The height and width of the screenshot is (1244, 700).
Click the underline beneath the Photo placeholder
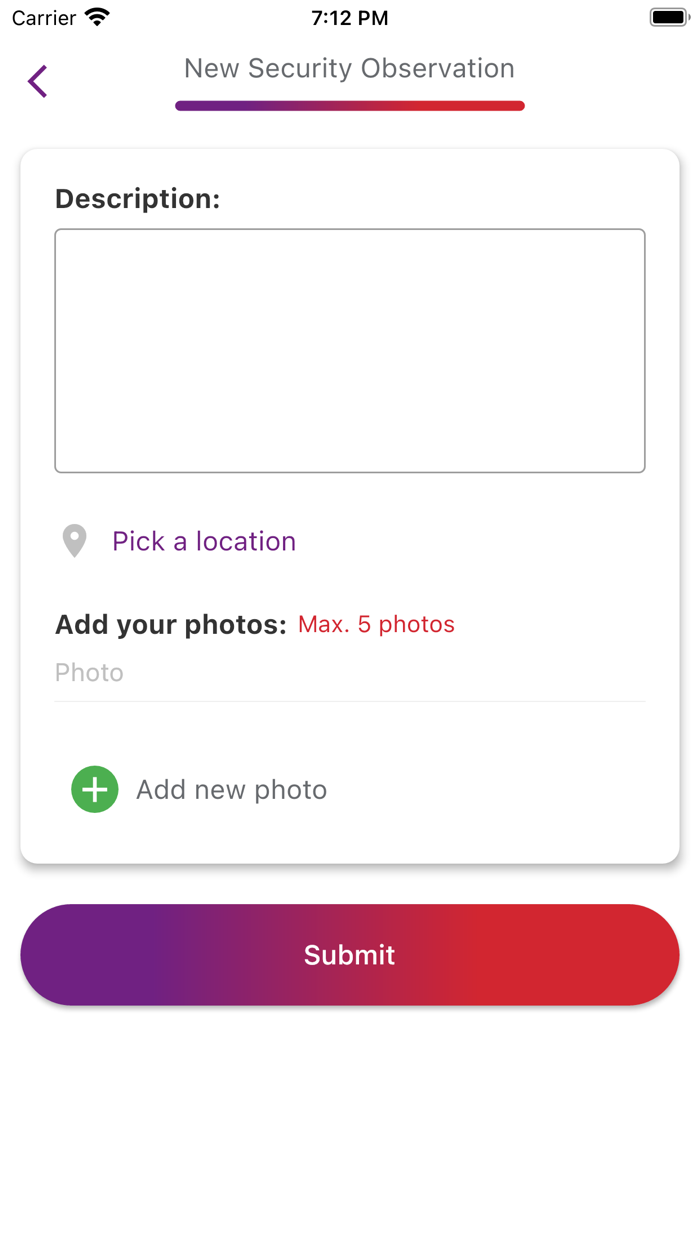click(x=350, y=701)
